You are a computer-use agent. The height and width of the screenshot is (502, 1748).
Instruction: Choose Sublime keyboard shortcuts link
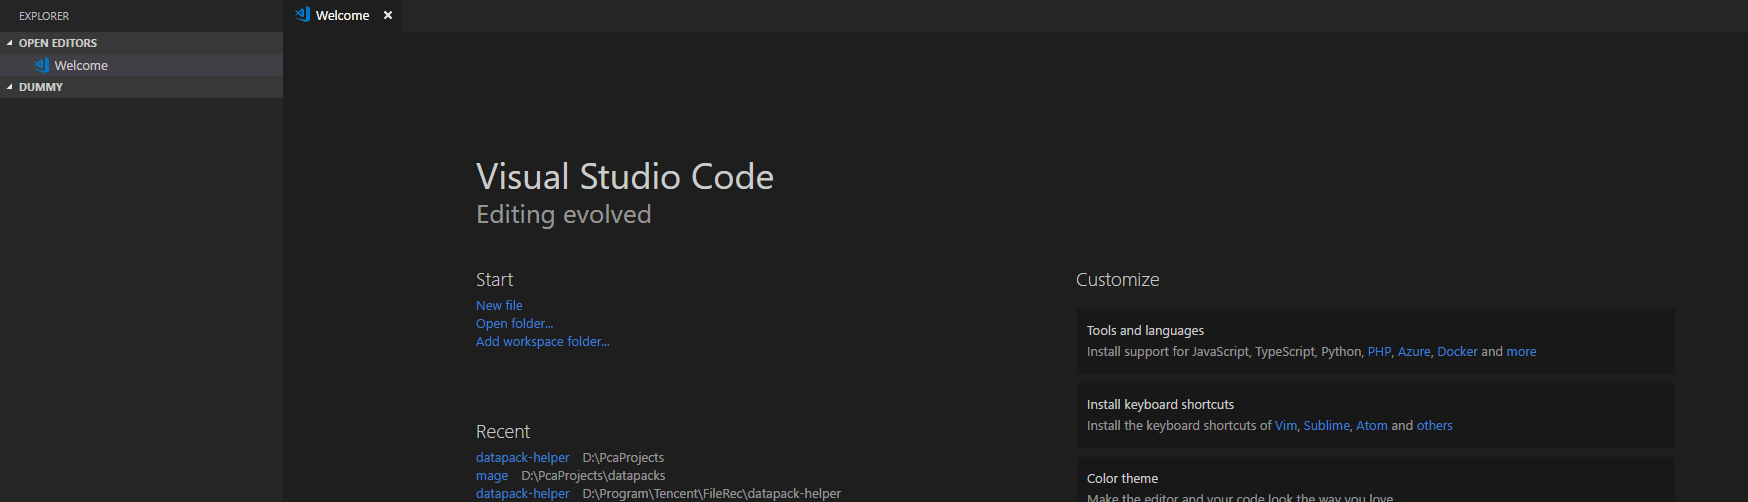(1326, 425)
